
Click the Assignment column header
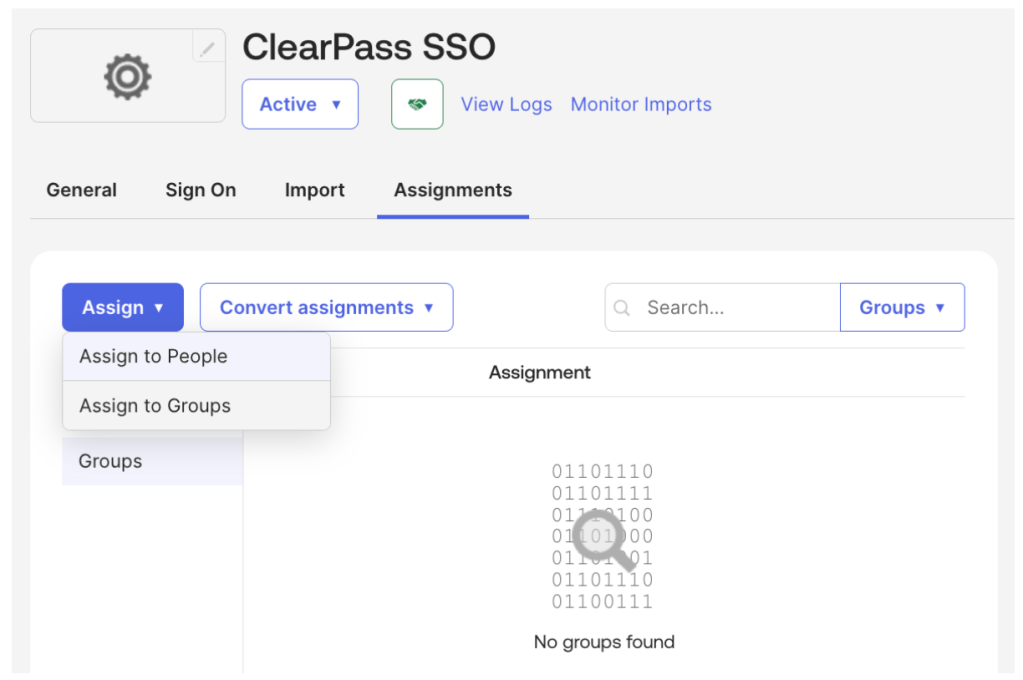pos(539,373)
